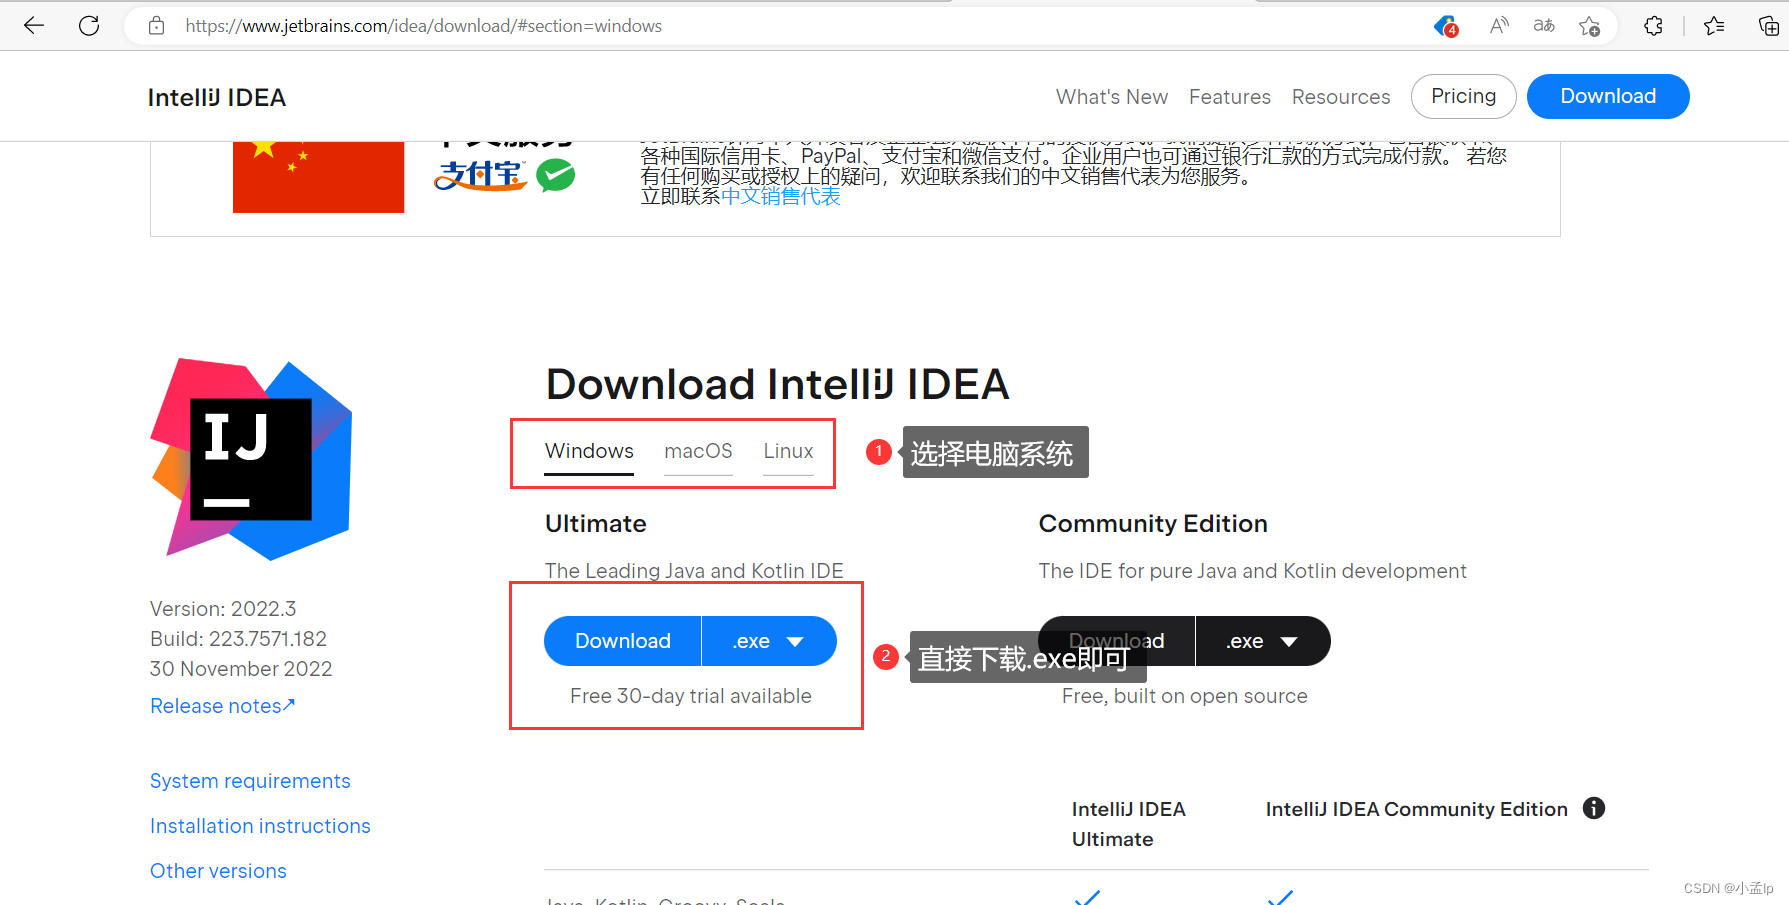The width and height of the screenshot is (1789, 905).
Task: Download the Community Edition
Action: pyautogui.click(x=1116, y=641)
